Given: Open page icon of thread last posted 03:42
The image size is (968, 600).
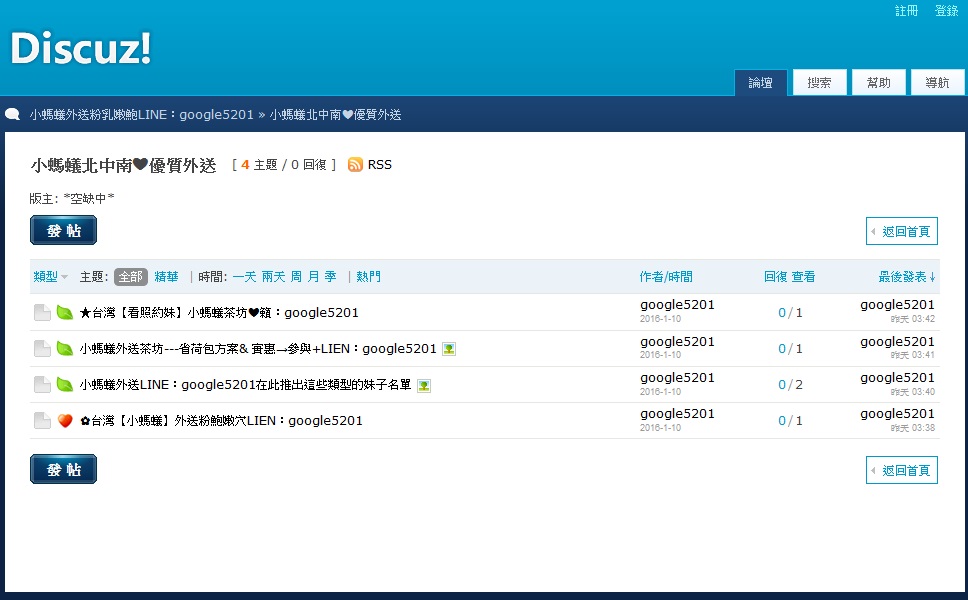Looking at the screenshot, I should [x=42, y=312].
